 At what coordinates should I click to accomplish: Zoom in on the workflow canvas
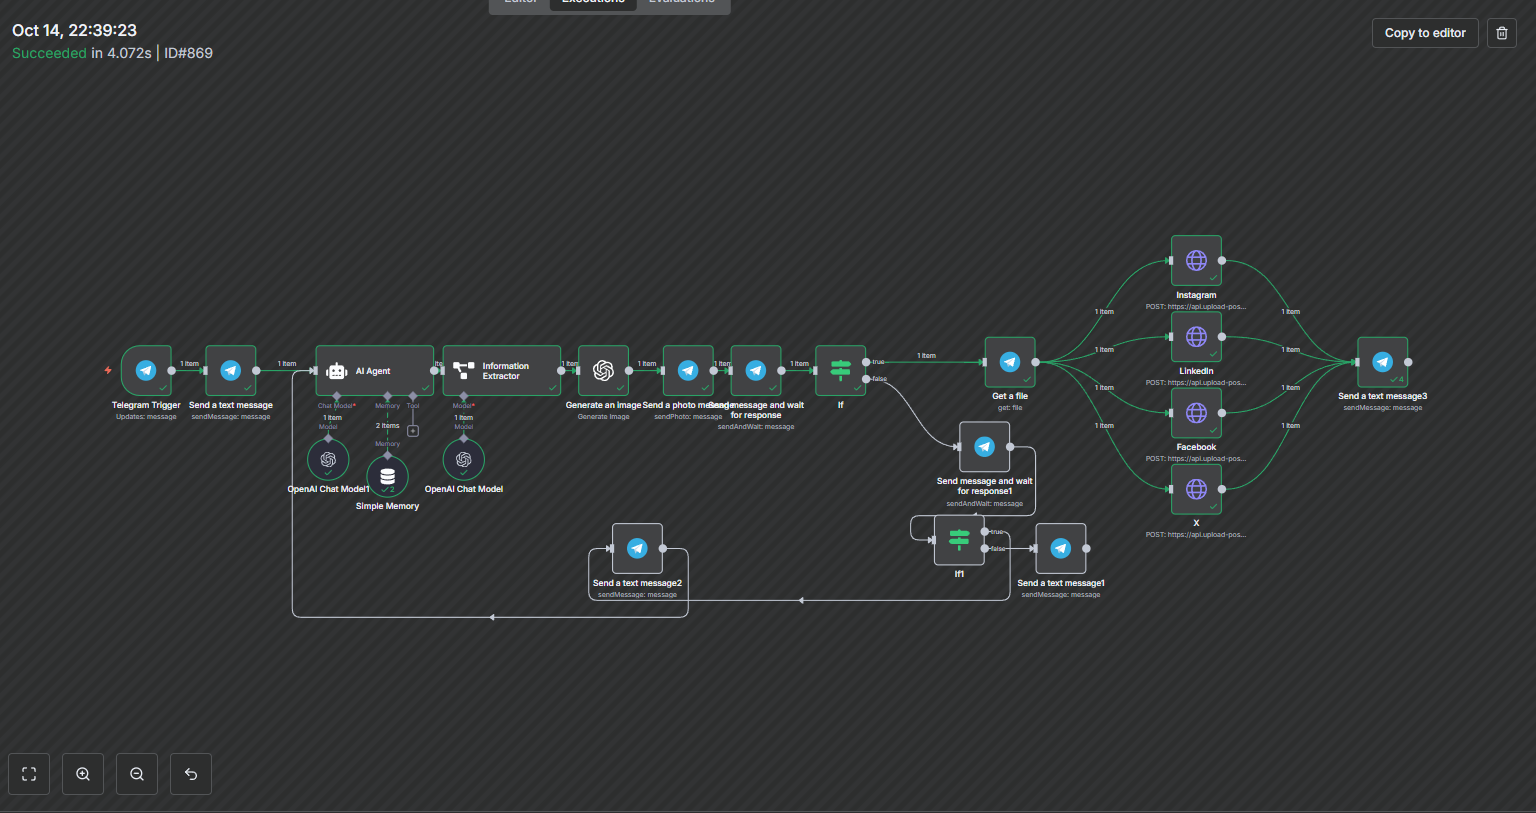tap(83, 774)
